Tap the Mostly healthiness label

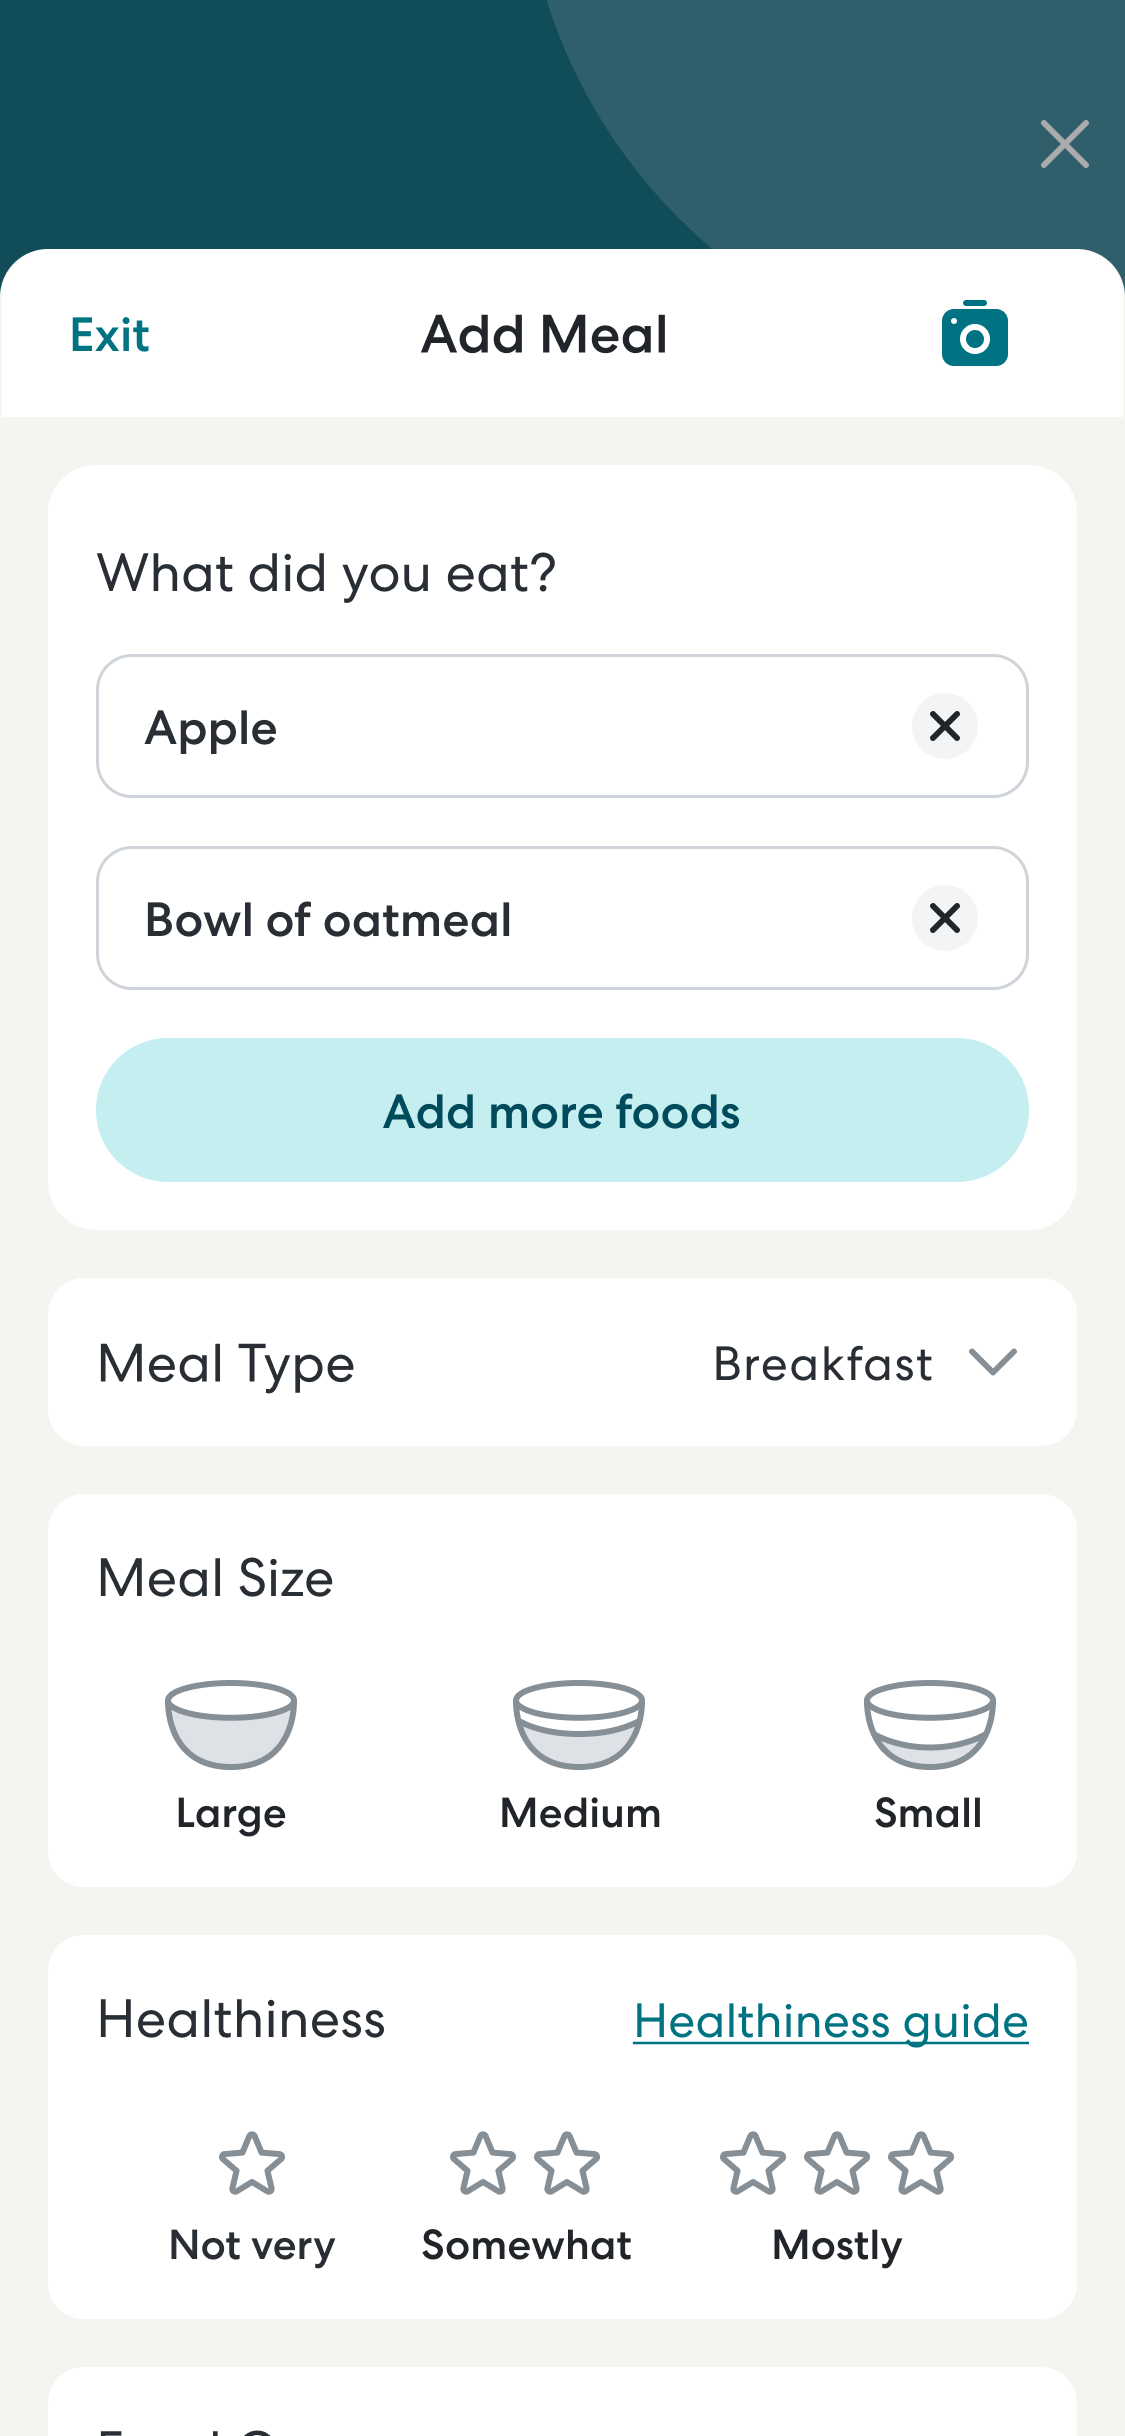pyautogui.click(x=837, y=2246)
